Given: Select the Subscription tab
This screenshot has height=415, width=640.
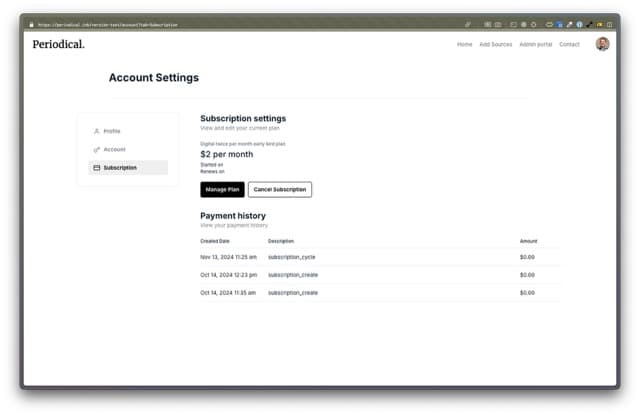Looking at the screenshot, I should tap(120, 168).
